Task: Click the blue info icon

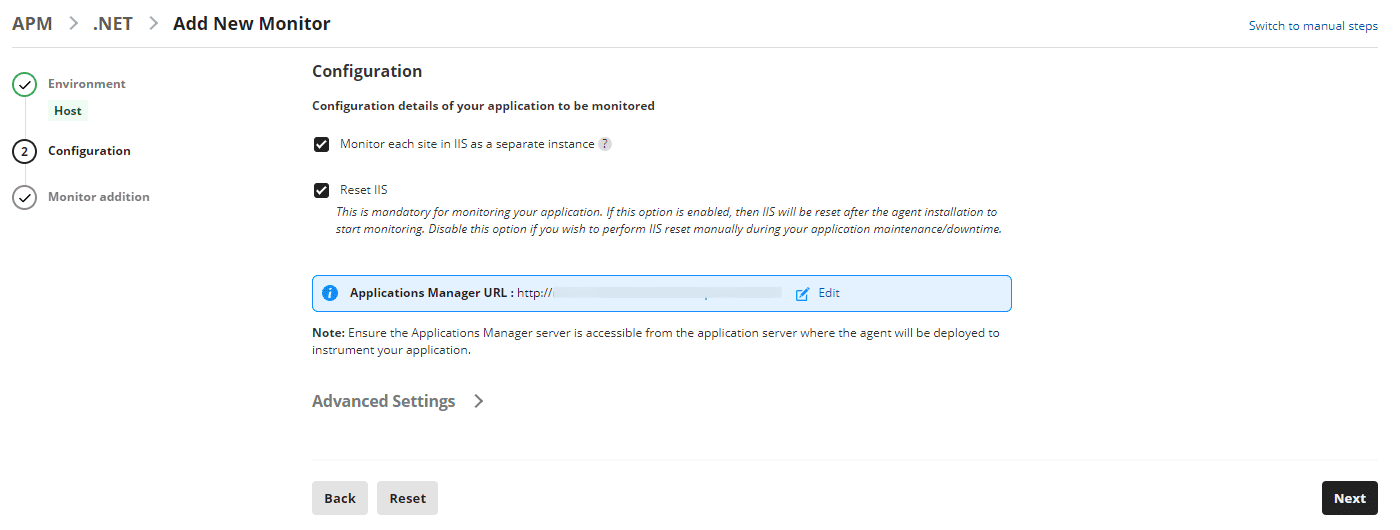Action: tap(330, 293)
